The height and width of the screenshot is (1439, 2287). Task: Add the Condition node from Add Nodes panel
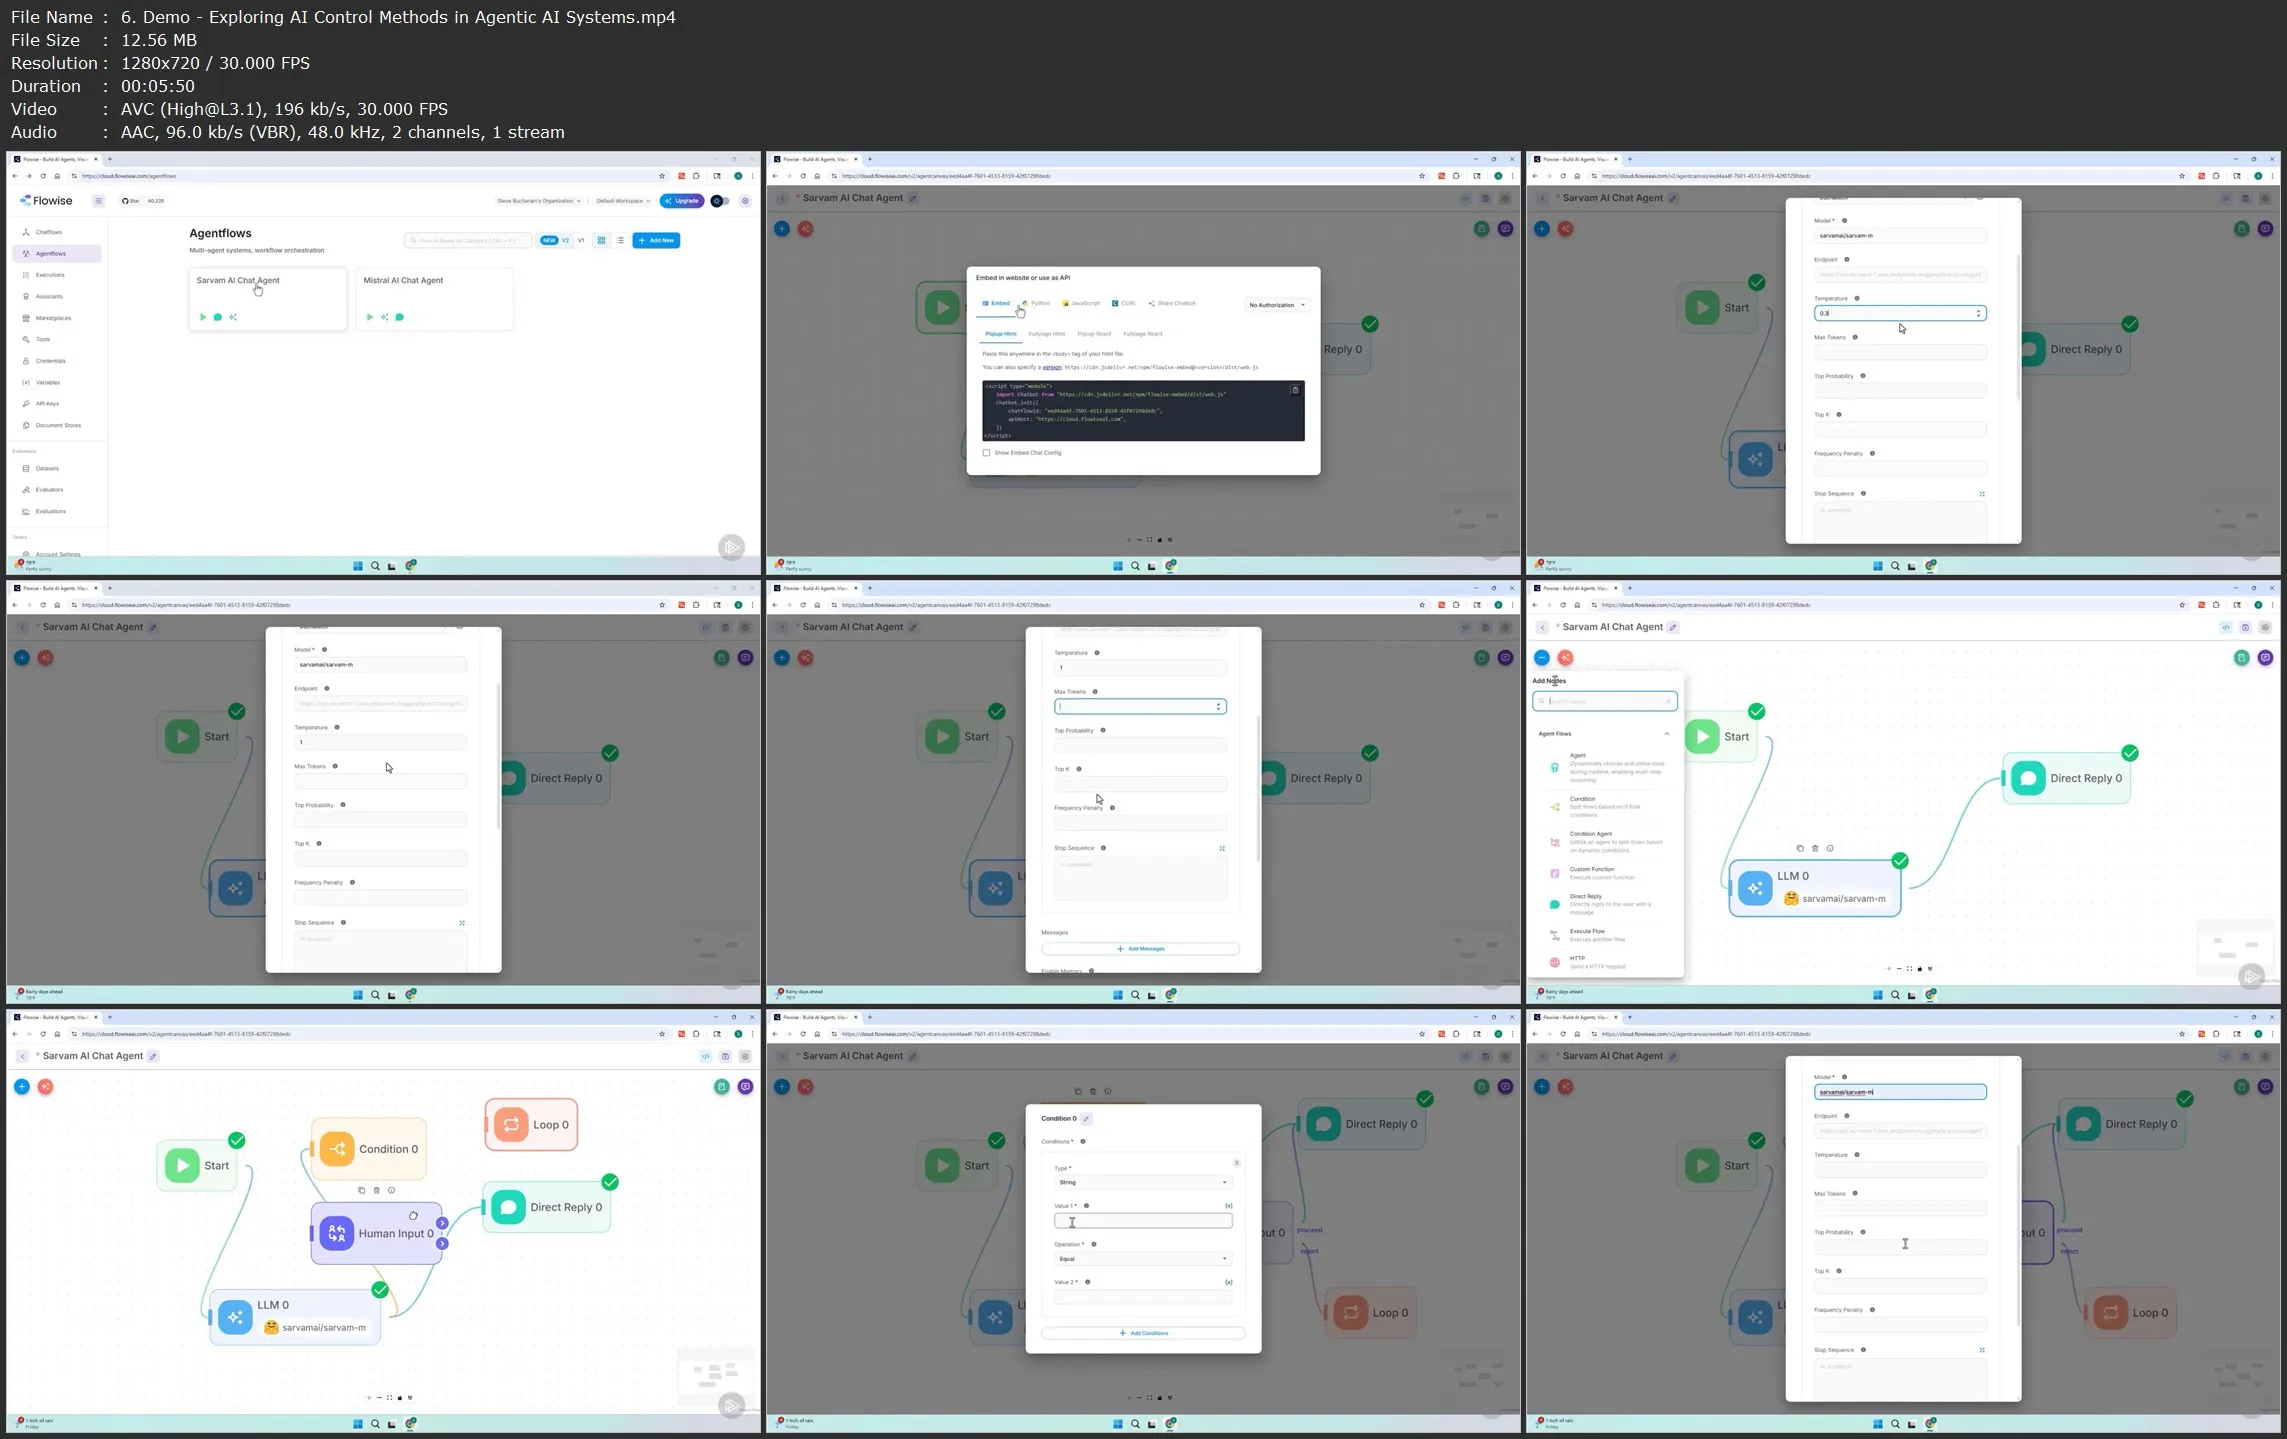pos(1604,806)
